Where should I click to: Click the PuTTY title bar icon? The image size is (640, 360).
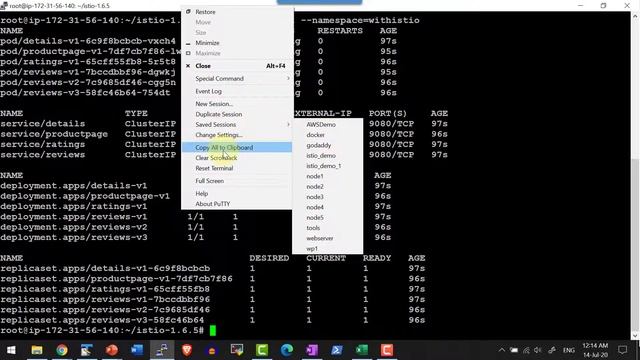[4, 5]
